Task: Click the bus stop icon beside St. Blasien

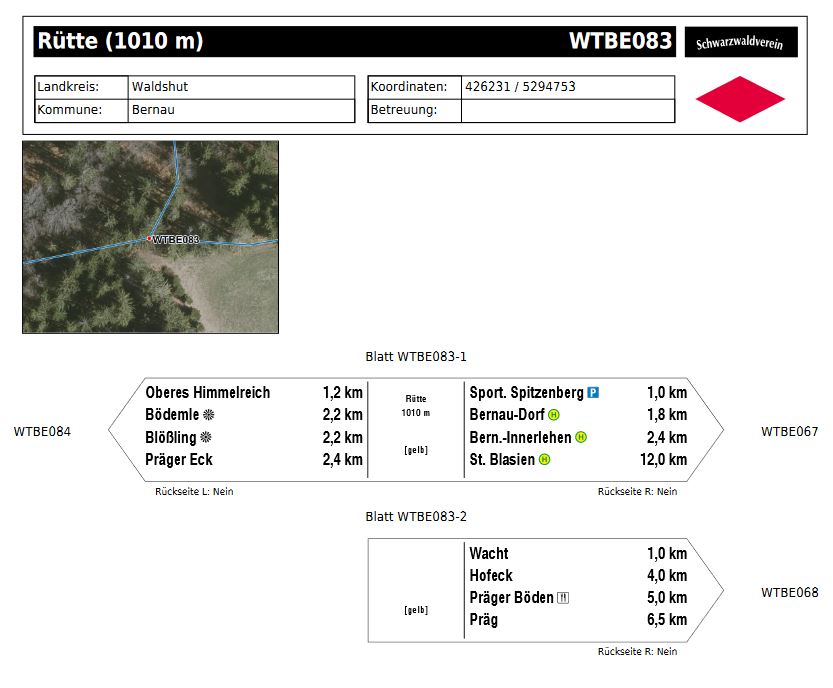Action: (x=544, y=460)
